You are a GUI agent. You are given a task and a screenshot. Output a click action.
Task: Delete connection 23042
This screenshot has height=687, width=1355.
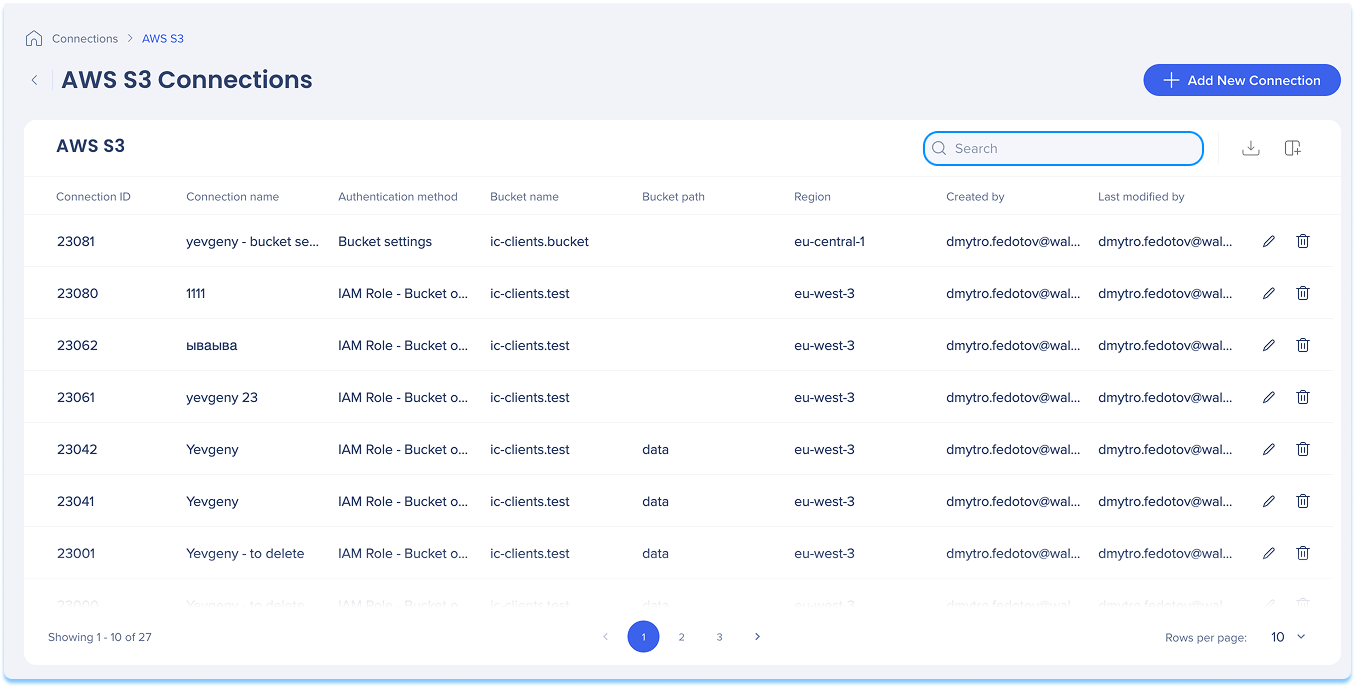[x=1303, y=449]
